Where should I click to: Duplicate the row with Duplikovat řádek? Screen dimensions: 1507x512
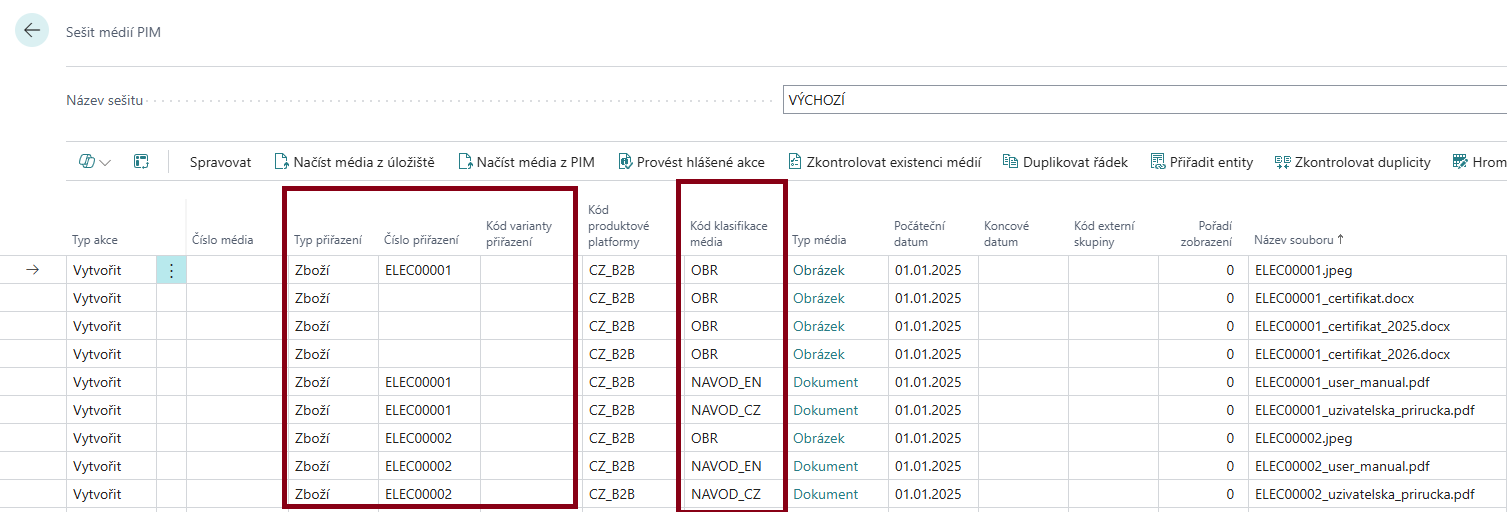coord(1065,162)
